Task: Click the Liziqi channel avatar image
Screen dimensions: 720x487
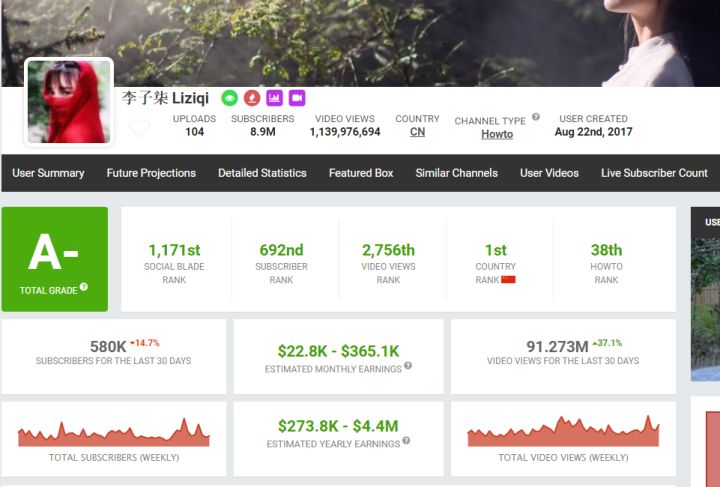Action: [69, 102]
